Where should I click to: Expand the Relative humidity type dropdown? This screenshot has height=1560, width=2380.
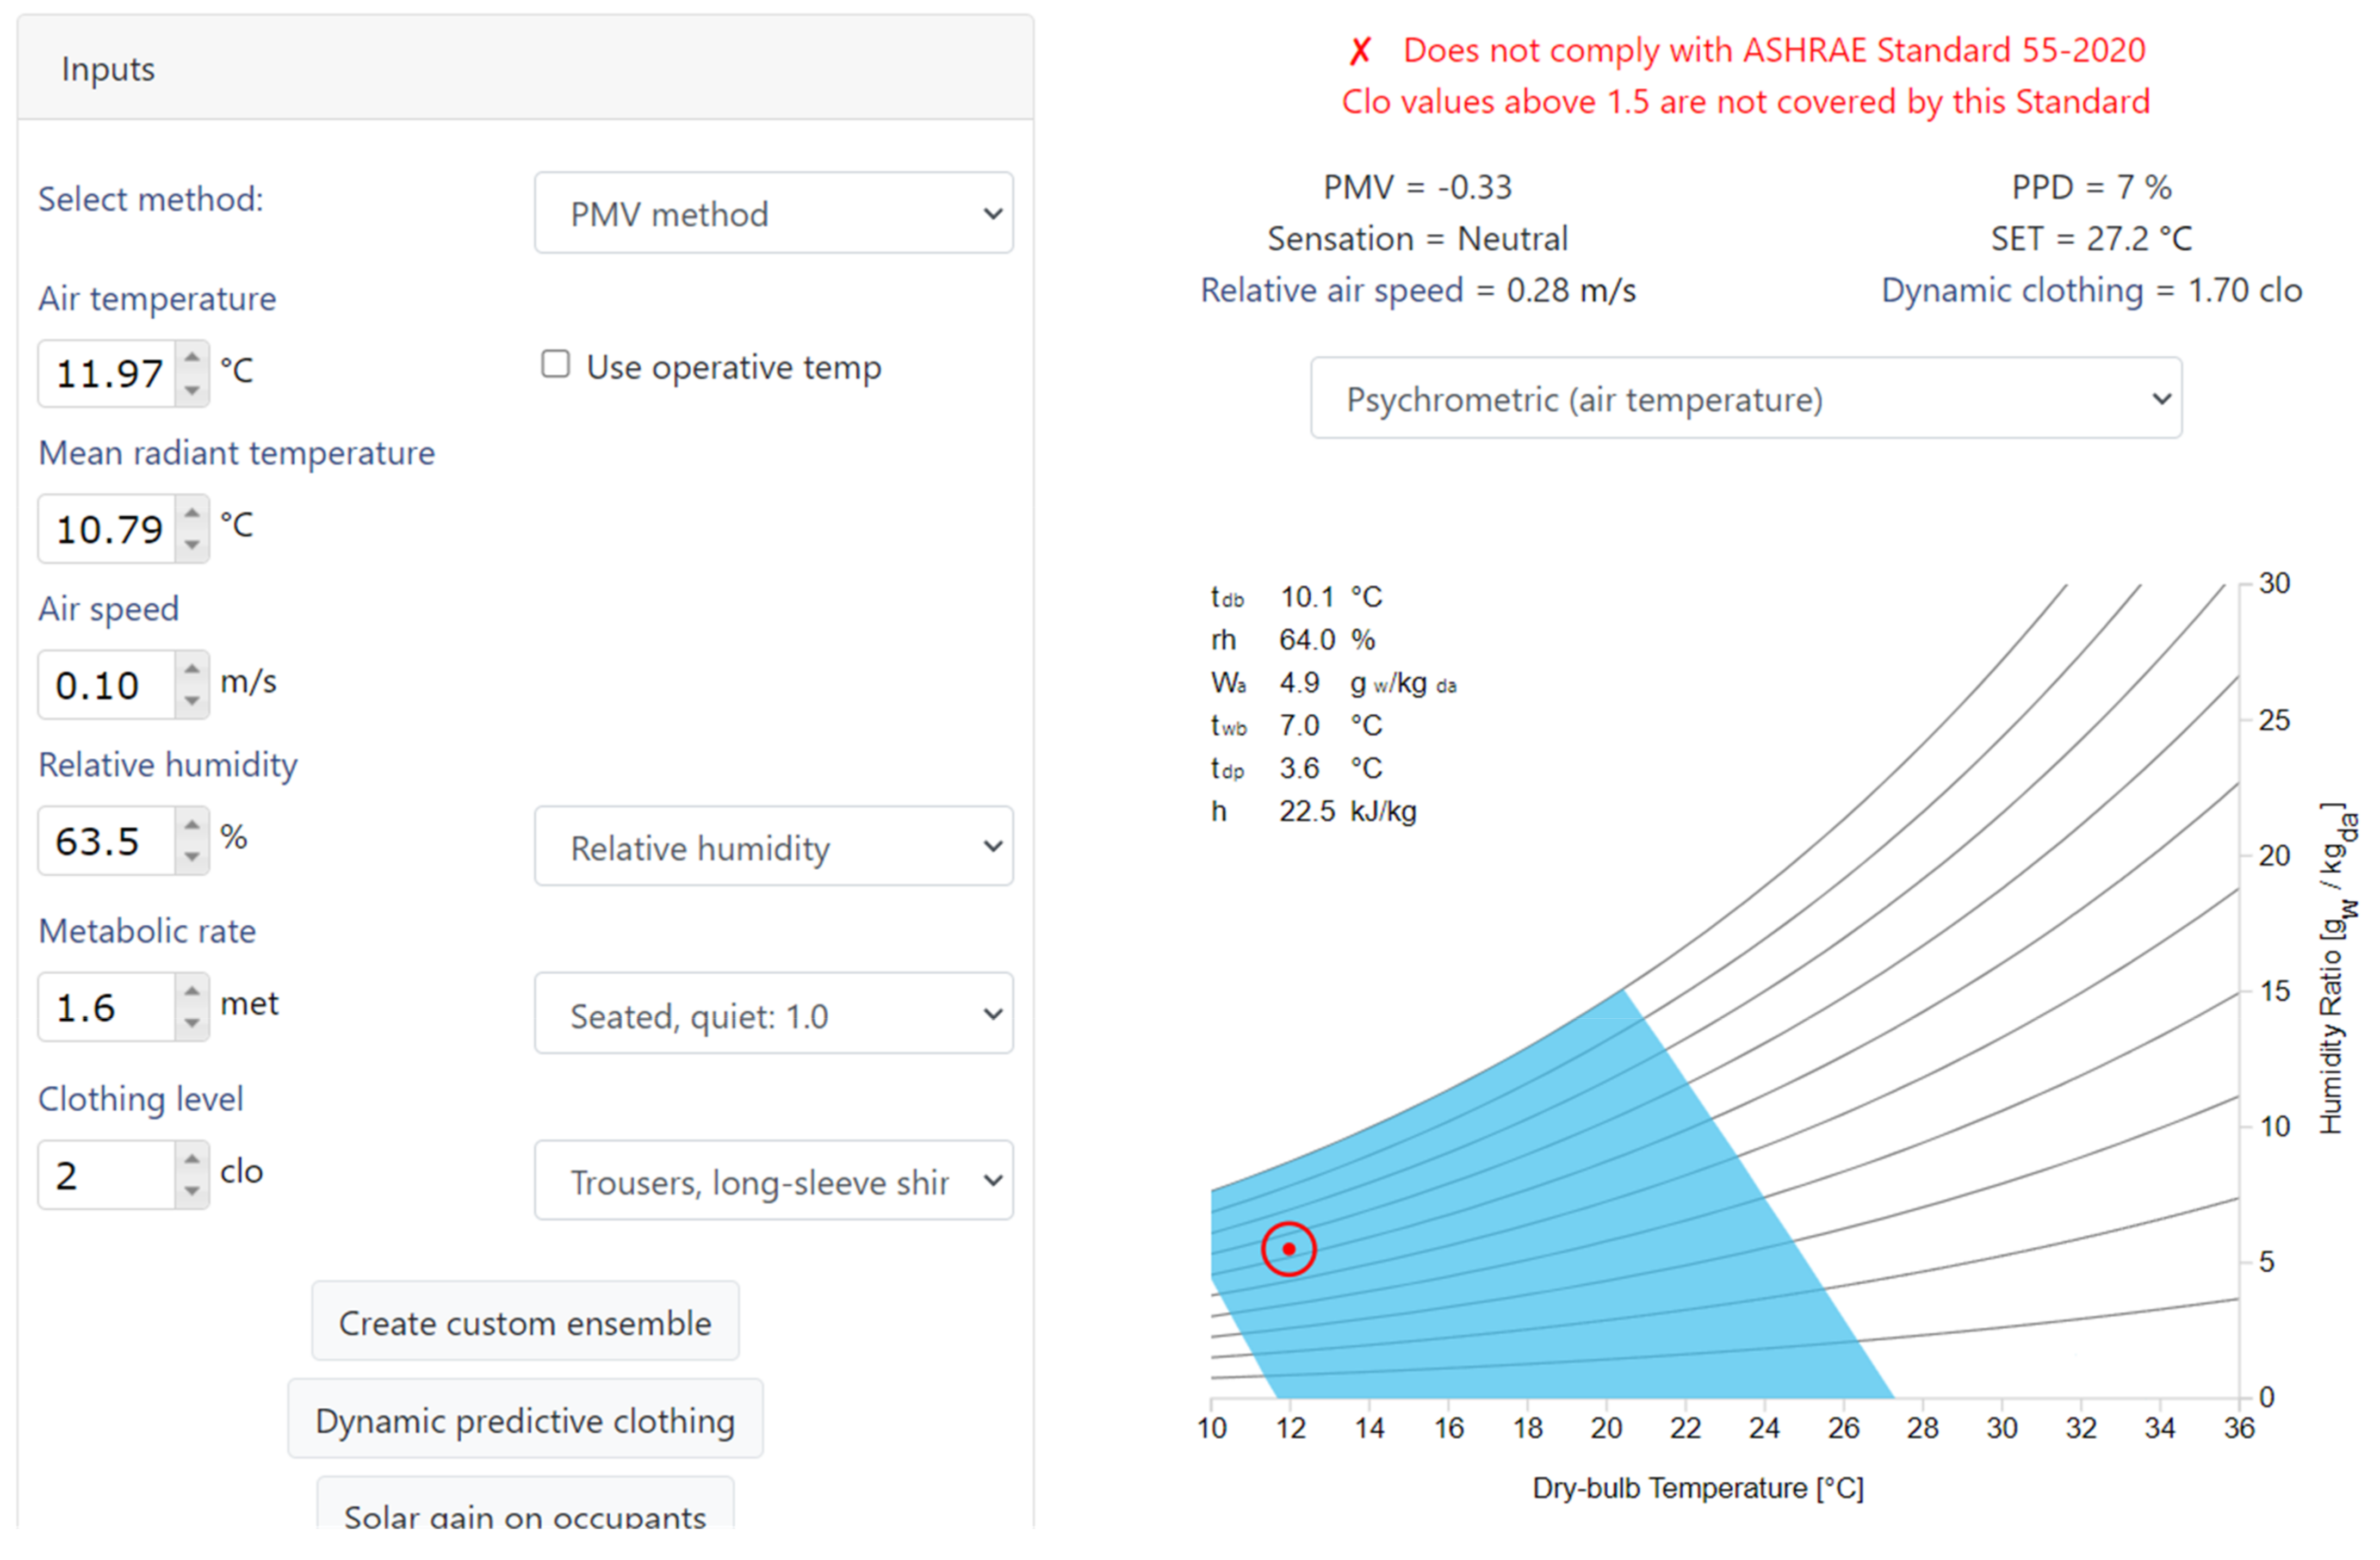773,848
